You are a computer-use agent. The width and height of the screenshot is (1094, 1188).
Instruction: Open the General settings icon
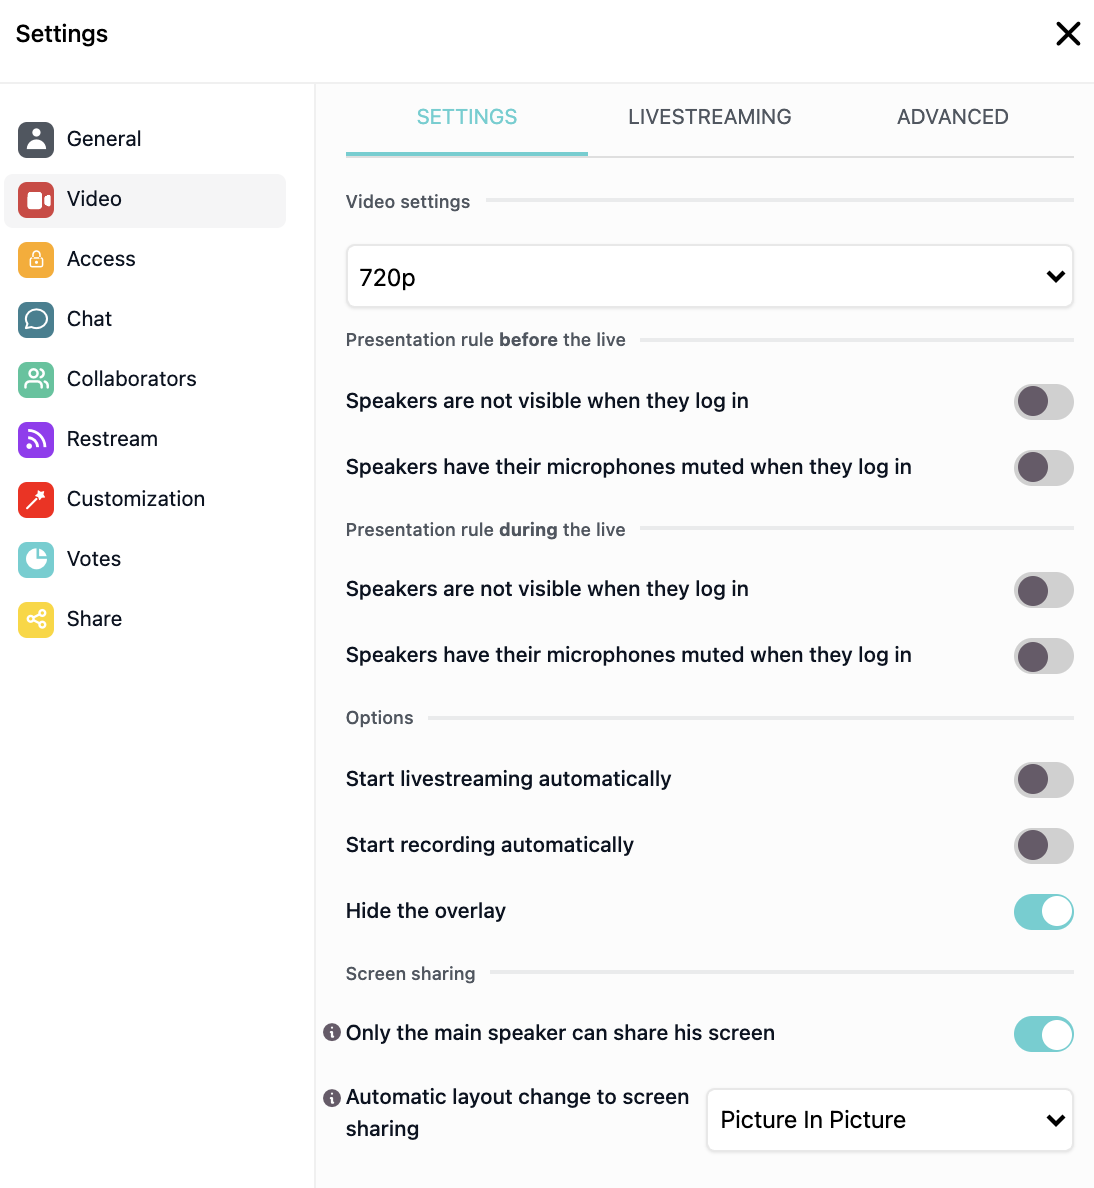(x=36, y=139)
